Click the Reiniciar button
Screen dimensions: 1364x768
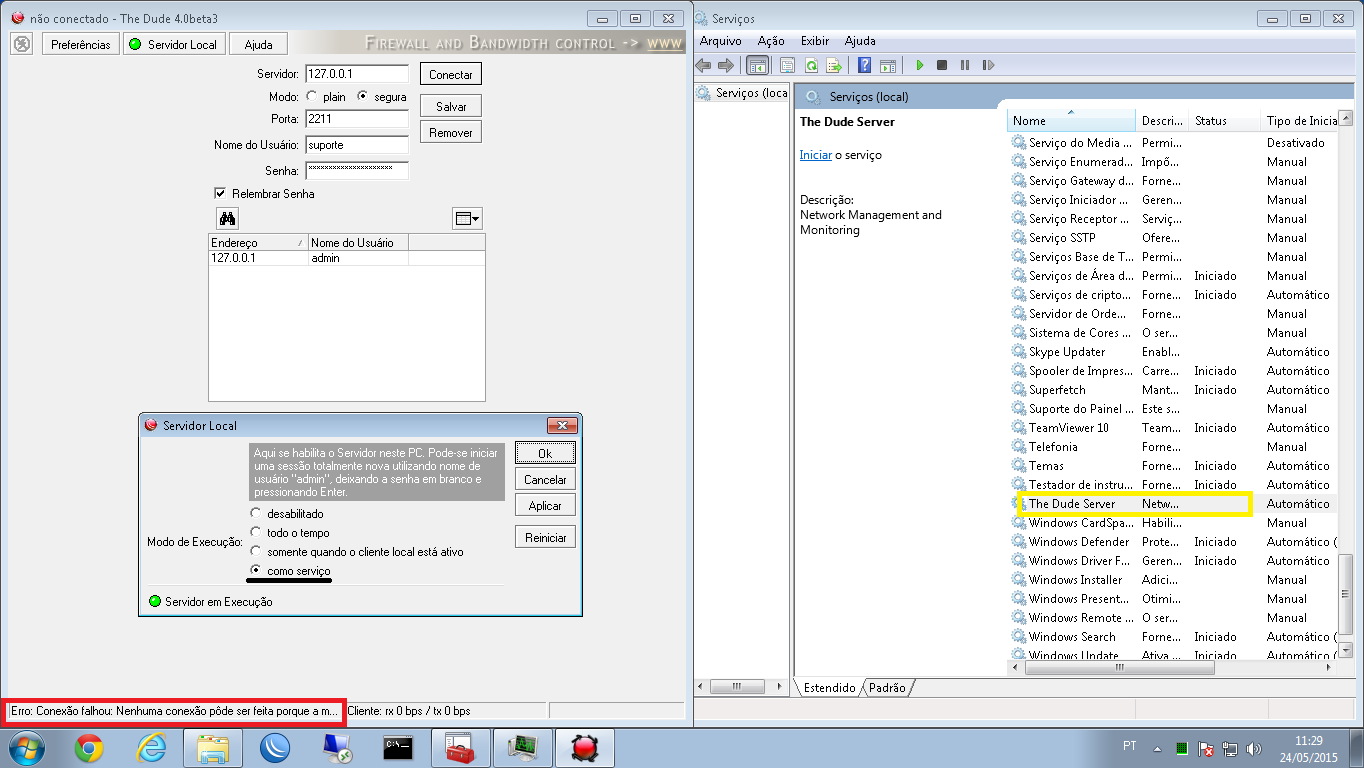pos(545,537)
